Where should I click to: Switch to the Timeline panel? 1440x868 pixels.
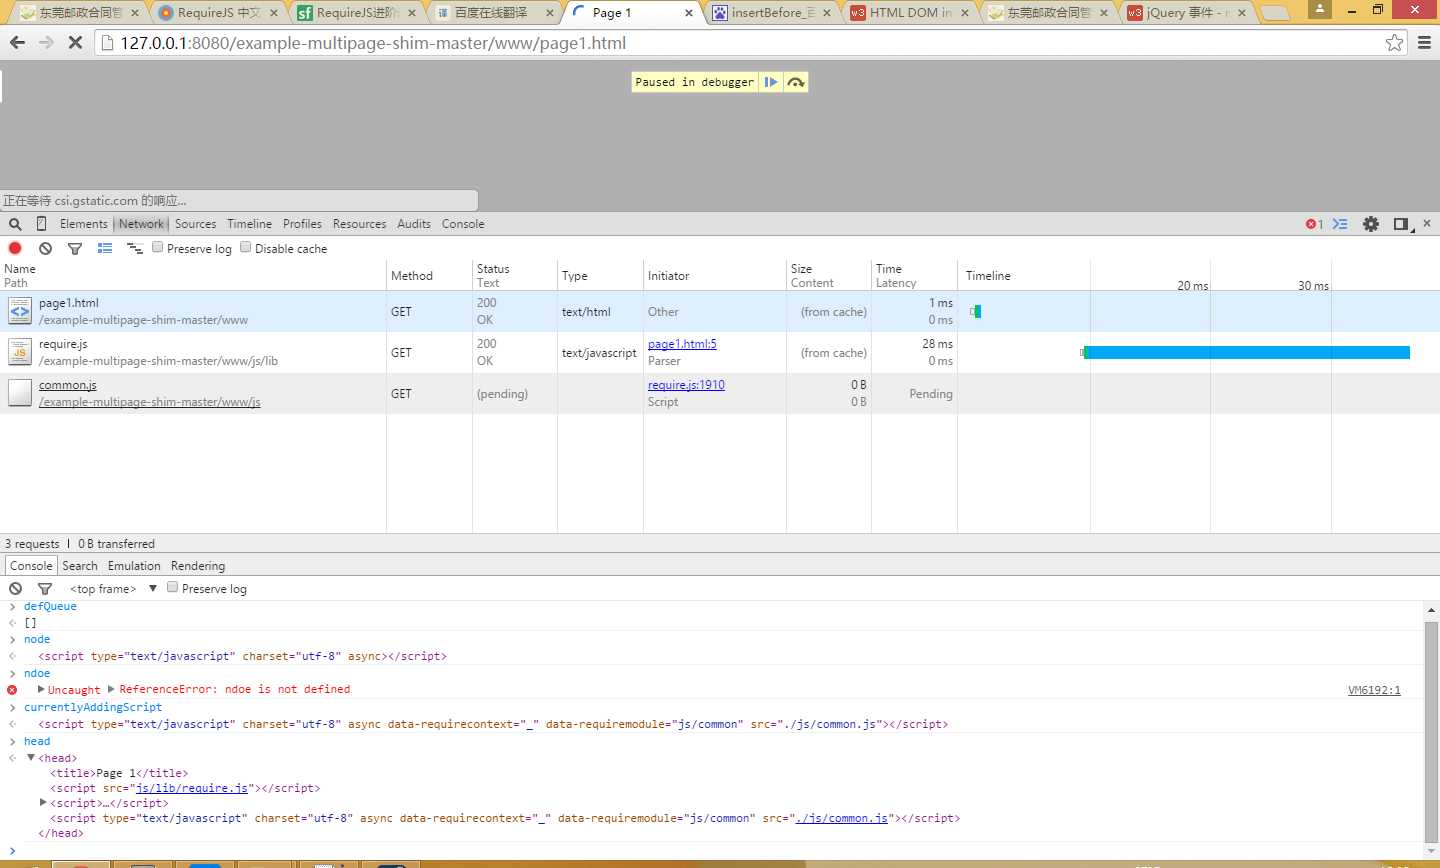point(249,224)
